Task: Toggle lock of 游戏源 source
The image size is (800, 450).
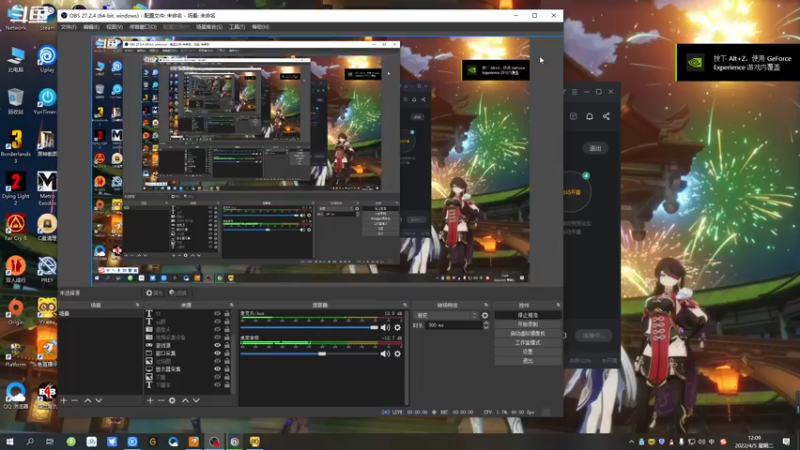Action: click(227, 345)
